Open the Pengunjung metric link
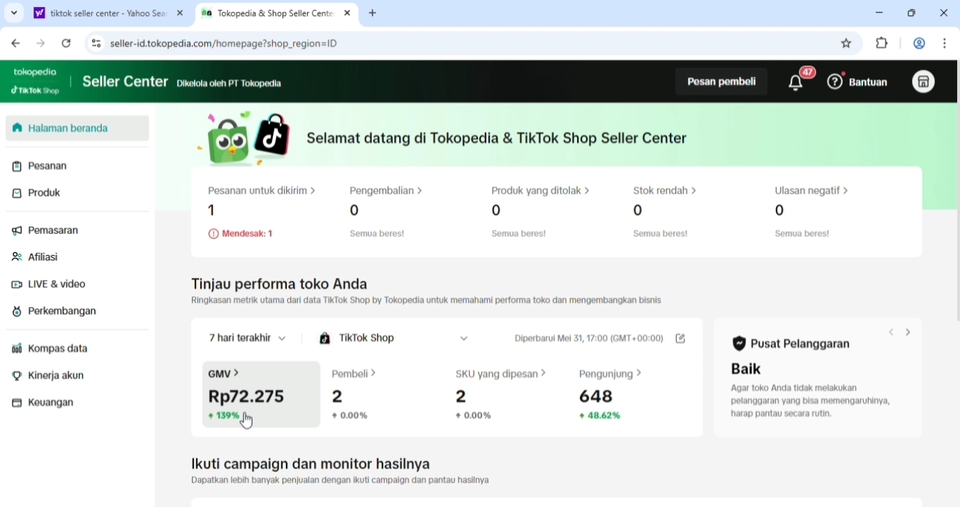Image resolution: width=960 pixels, height=507 pixels. [x=610, y=374]
